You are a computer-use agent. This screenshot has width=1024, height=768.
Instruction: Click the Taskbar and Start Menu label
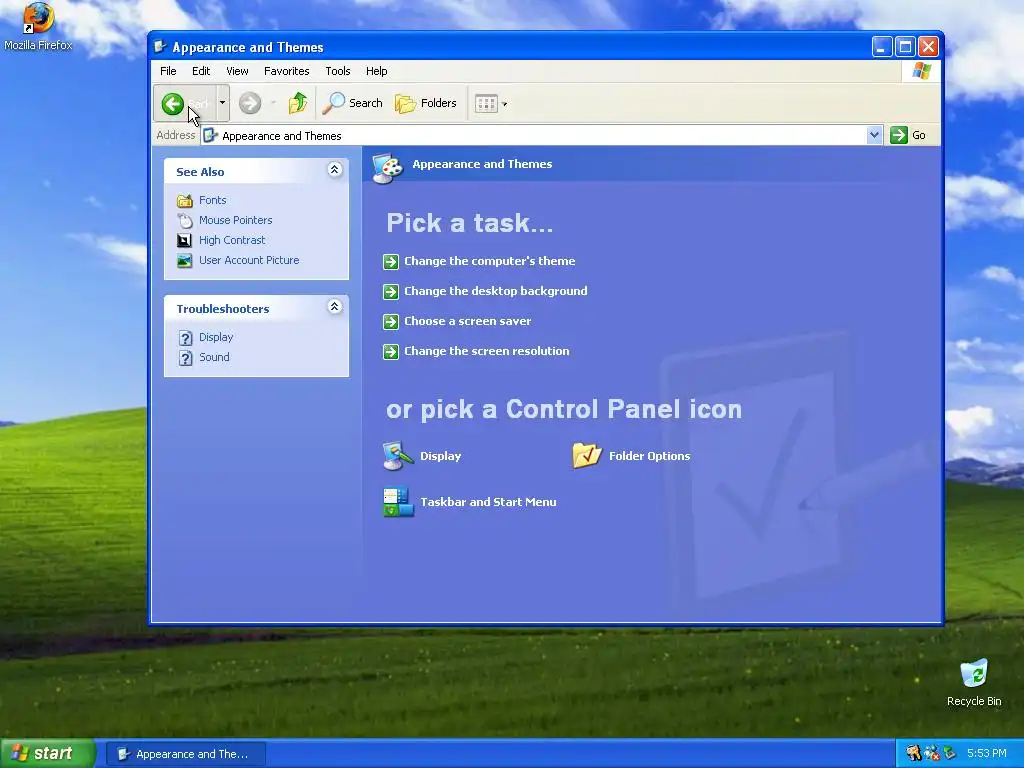[x=488, y=502]
